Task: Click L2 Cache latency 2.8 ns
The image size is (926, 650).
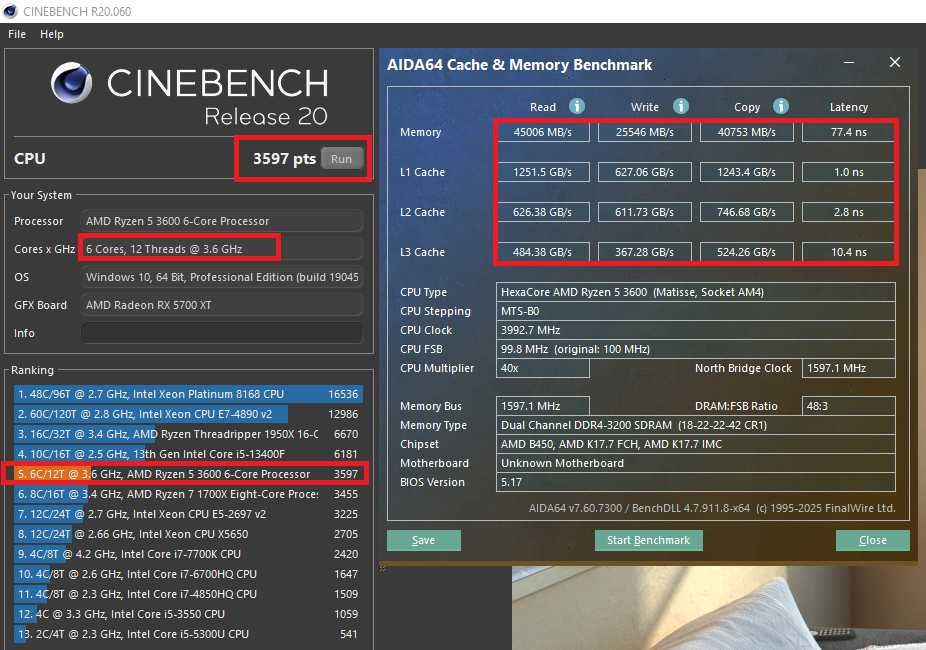Action: point(849,212)
